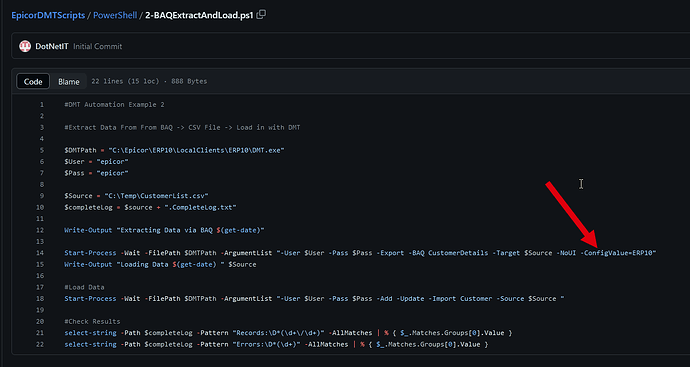This screenshot has width=690, height=367.
Task: Click line number 17
Action: coord(40,287)
